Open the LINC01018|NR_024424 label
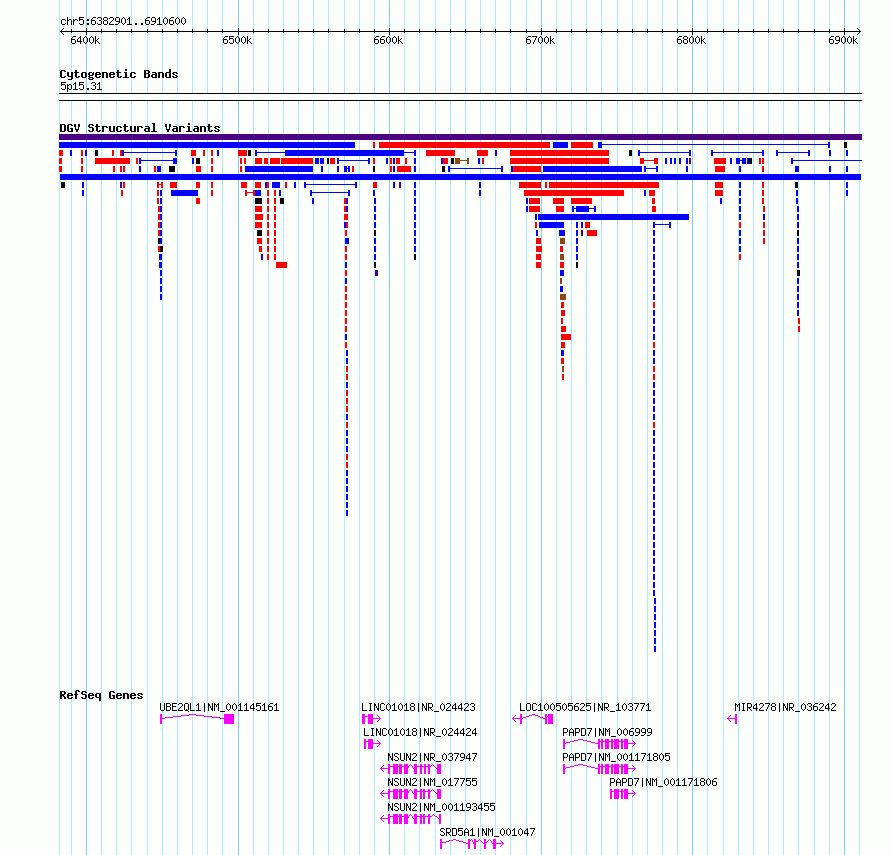This screenshot has width=890, height=855. pyautogui.click(x=420, y=732)
